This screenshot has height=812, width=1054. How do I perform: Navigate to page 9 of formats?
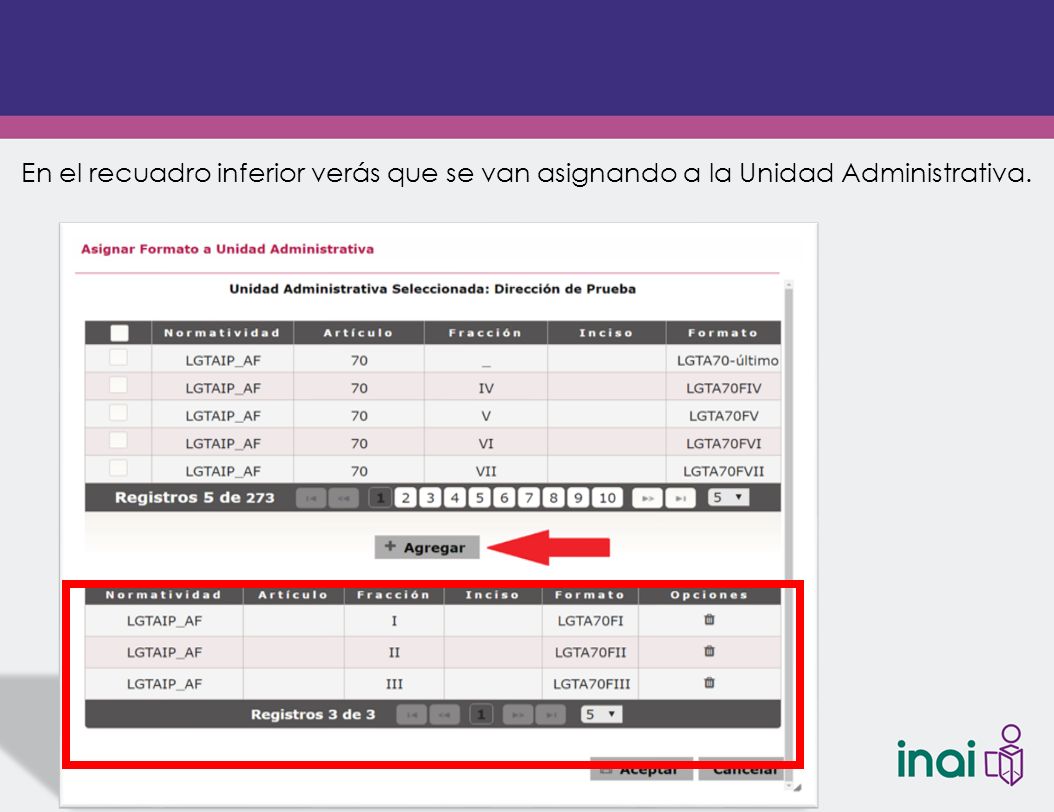[x=578, y=498]
